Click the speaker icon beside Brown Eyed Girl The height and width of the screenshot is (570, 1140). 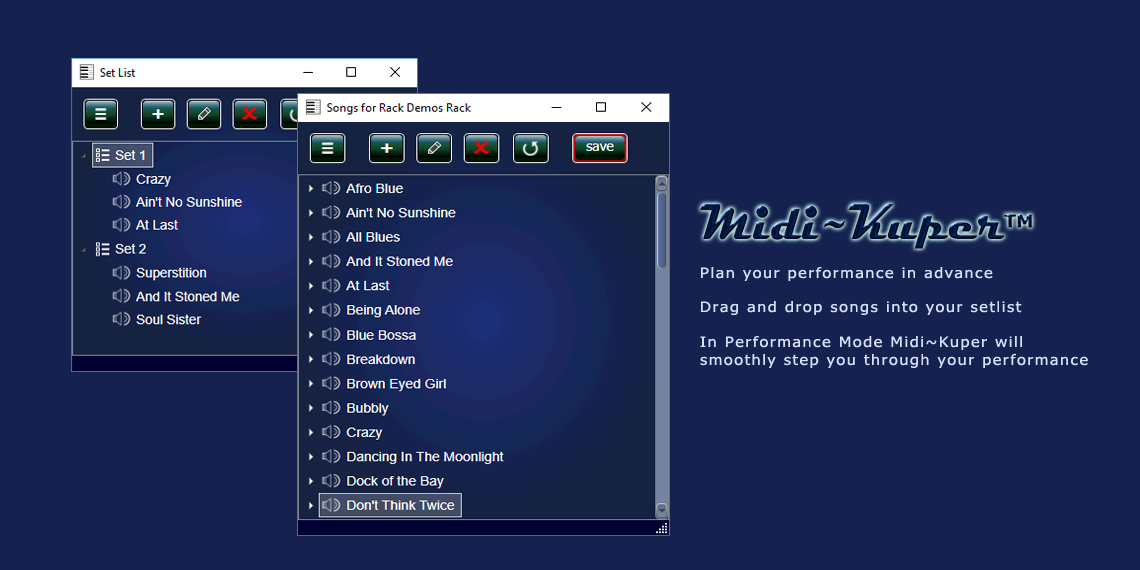331,383
